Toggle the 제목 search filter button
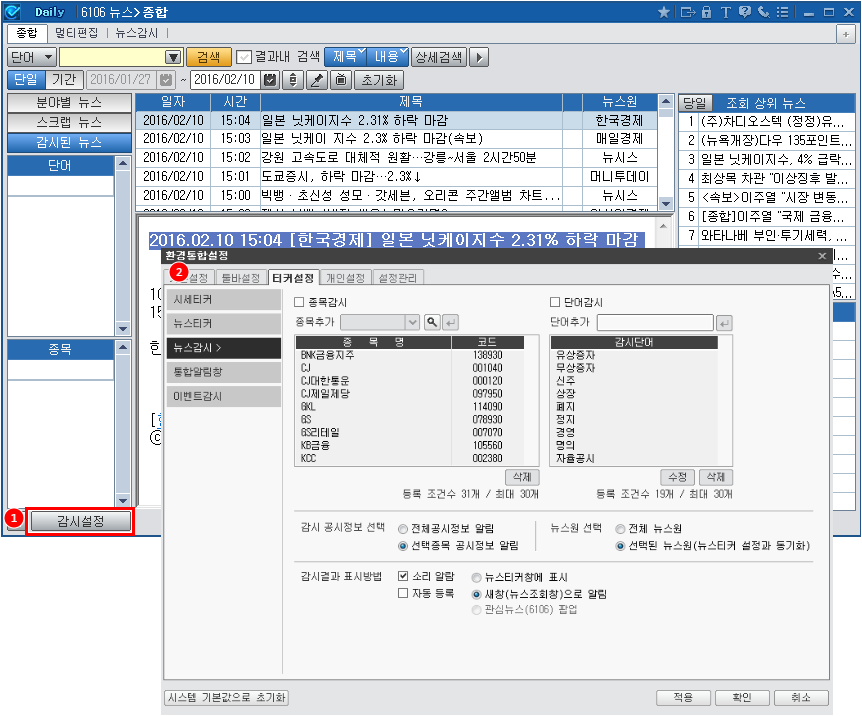The image size is (862, 716). (345, 57)
